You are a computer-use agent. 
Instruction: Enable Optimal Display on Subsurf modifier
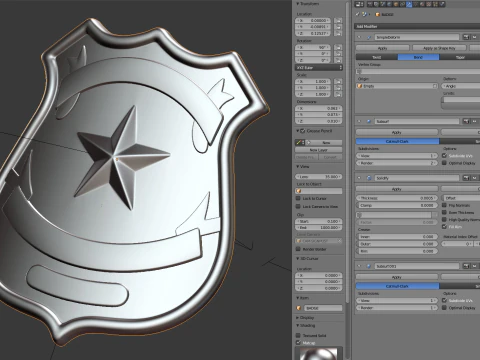tap(444, 163)
